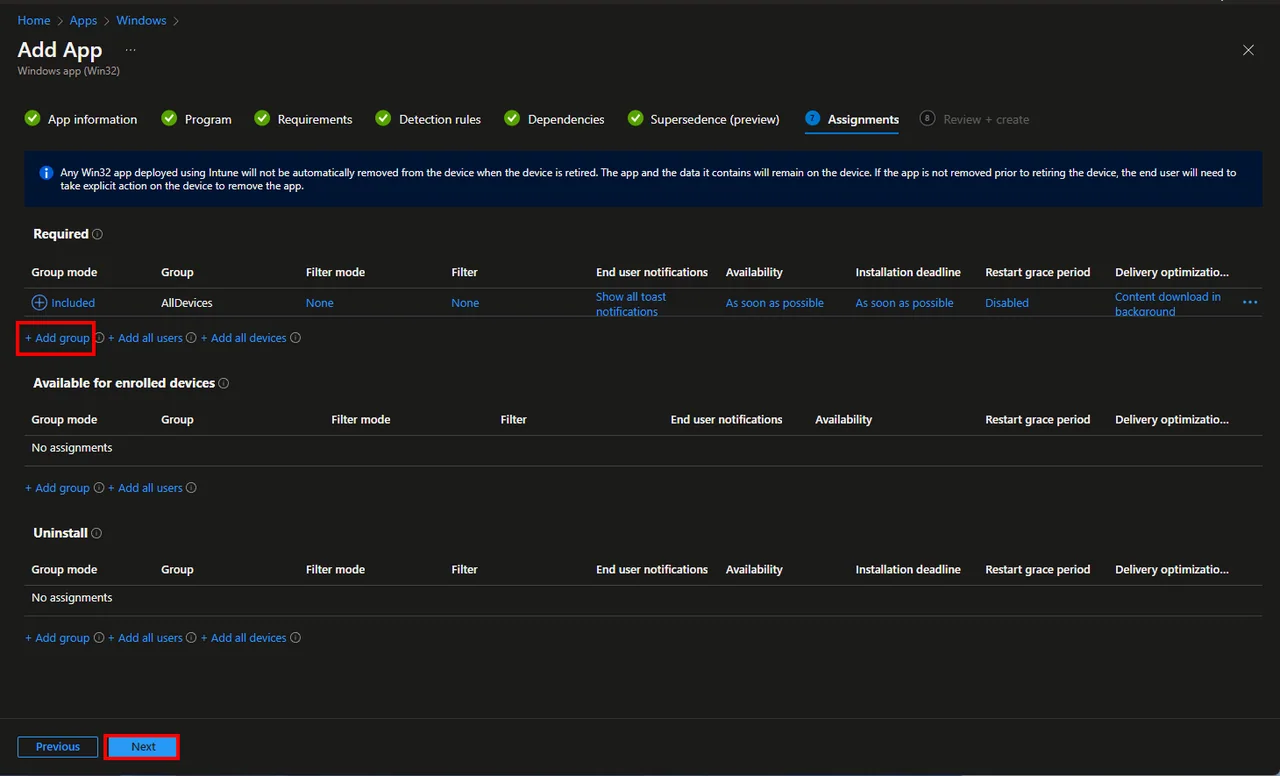Click Available section No assignments text
The height and width of the screenshot is (776, 1280).
pos(72,448)
